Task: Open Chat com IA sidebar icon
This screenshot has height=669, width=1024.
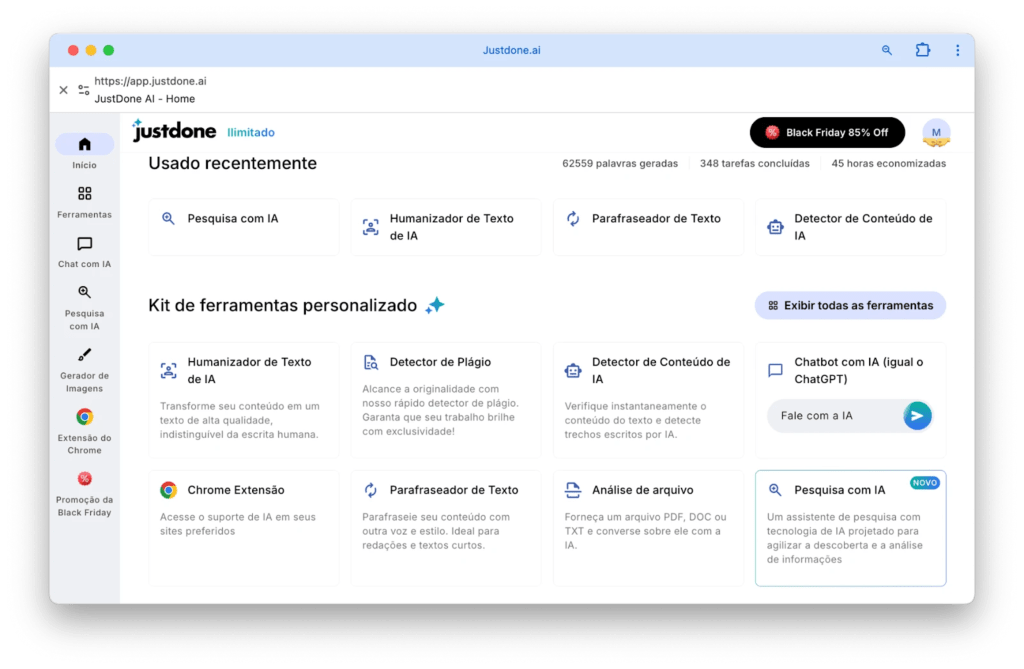Action: click(x=84, y=244)
